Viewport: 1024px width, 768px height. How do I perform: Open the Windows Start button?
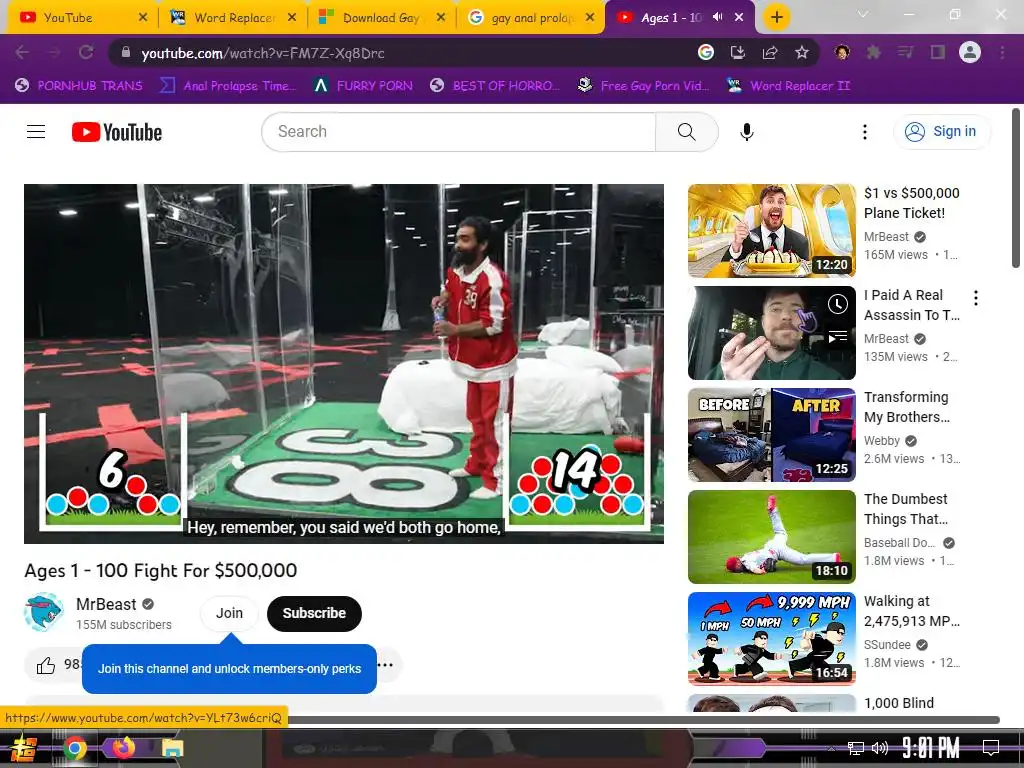click(x=24, y=748)
